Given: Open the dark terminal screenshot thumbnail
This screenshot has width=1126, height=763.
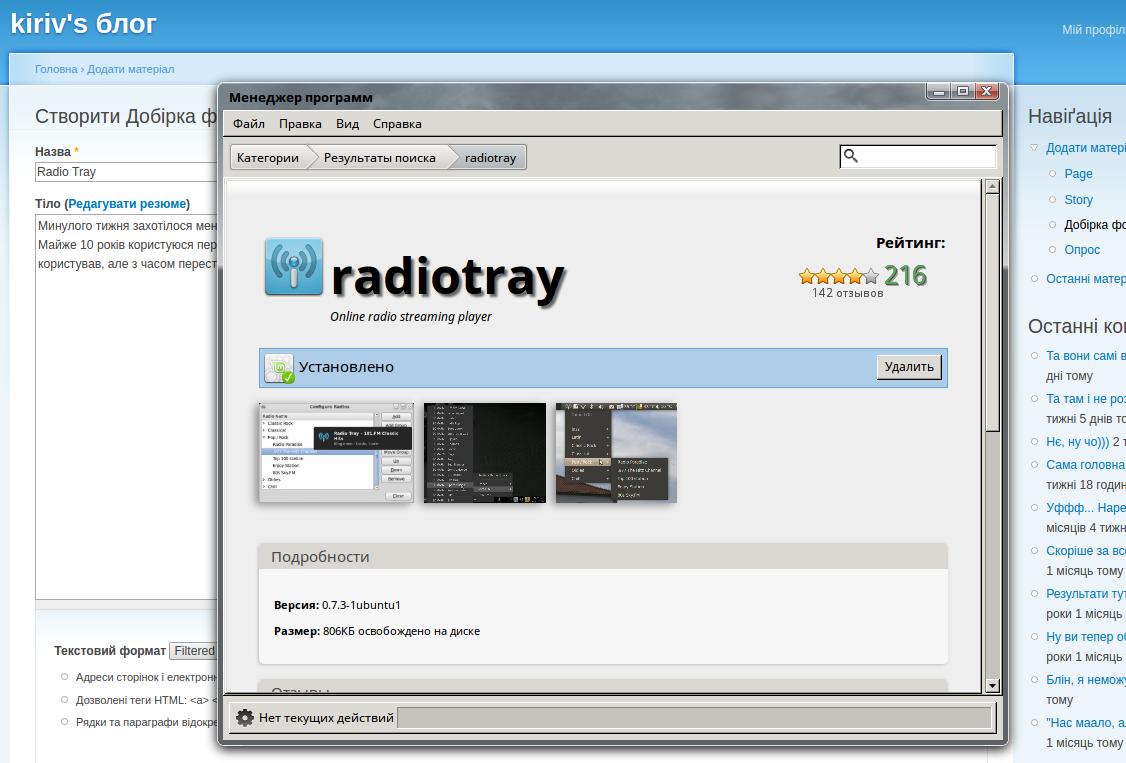Looking at the screenshot, I should coord(485,453).
